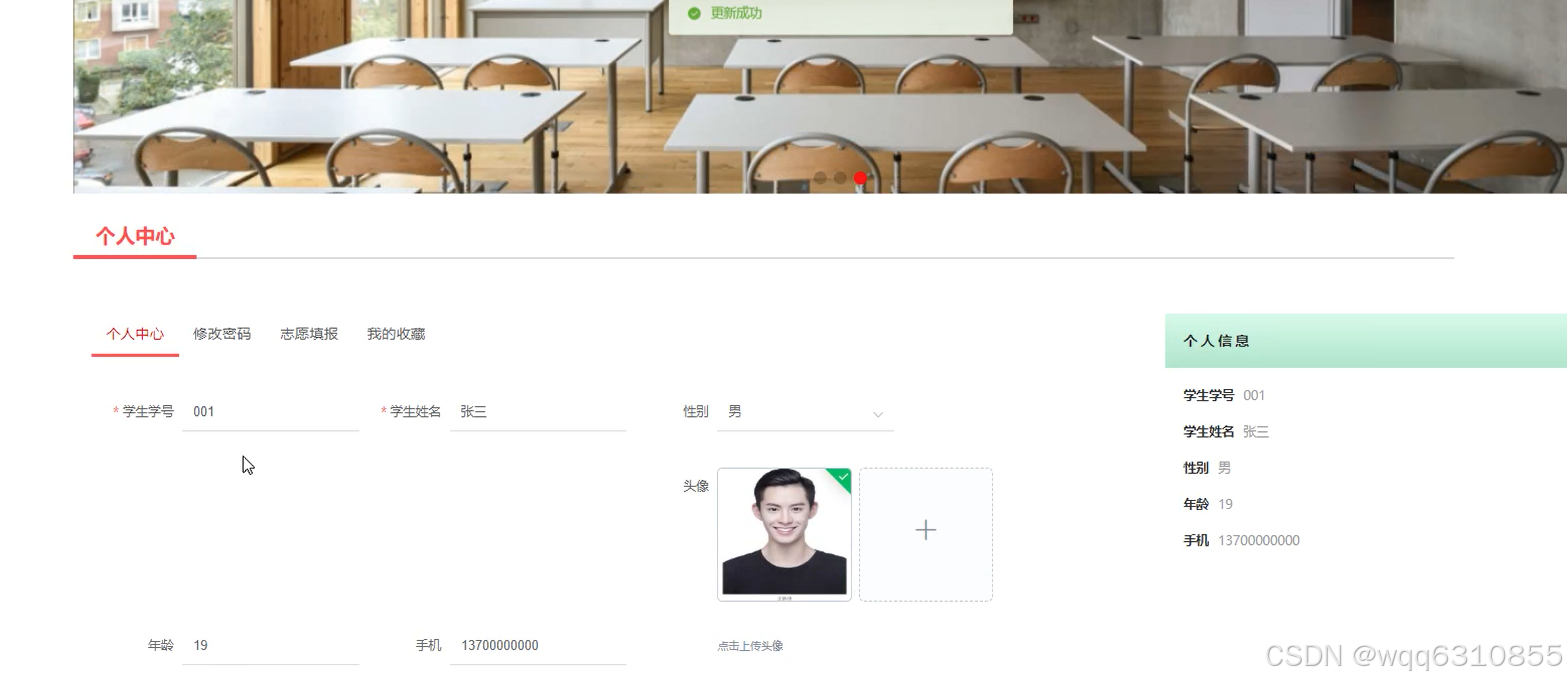This screenshot has height=683, width=1567.
Task: Click 性别 男 in info panel
Action: tap(1207, 468)
